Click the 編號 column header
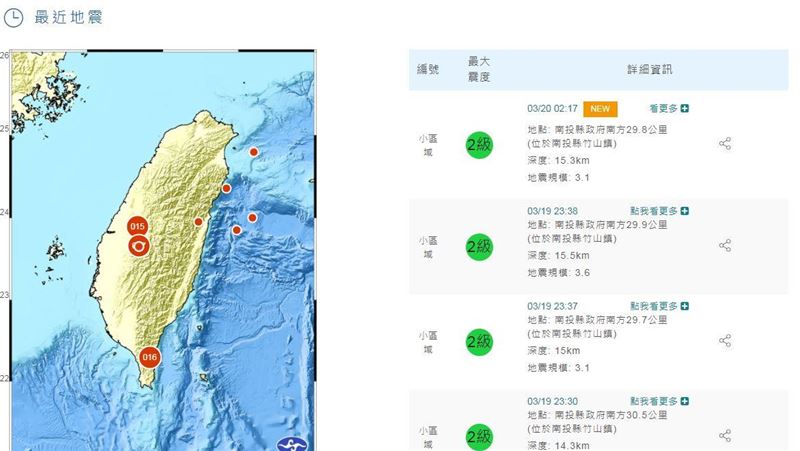This screenshot has width=800, height=451. coord(428,69)
